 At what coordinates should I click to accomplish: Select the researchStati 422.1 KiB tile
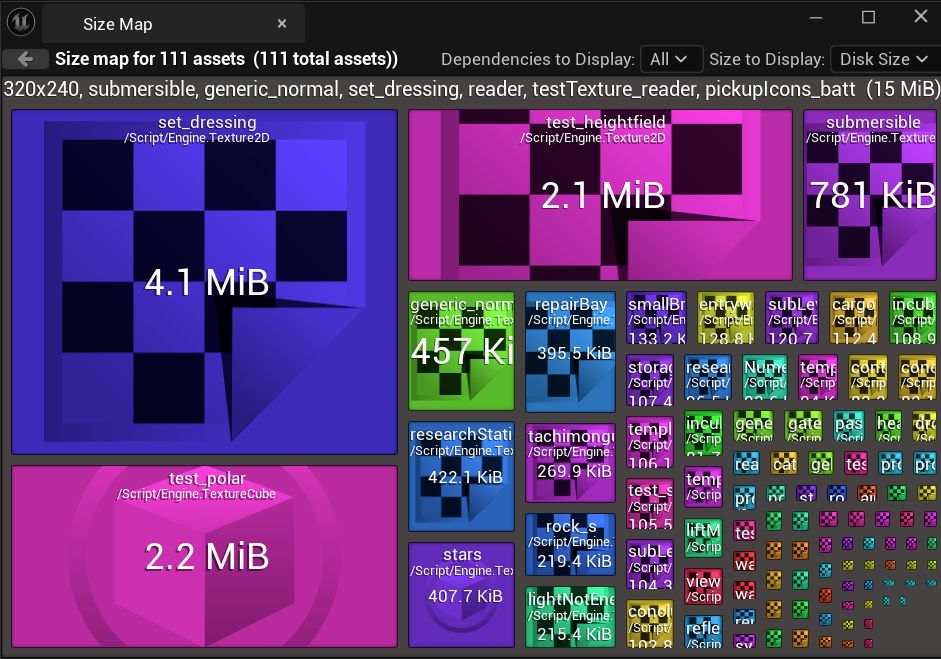click(x=461, y=477)
